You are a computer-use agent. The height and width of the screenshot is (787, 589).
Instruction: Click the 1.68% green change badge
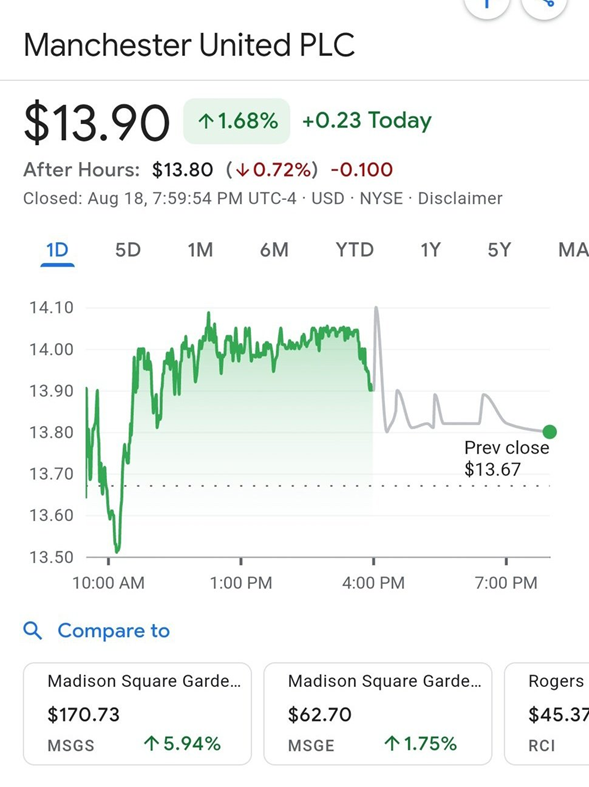pos(237,121)
